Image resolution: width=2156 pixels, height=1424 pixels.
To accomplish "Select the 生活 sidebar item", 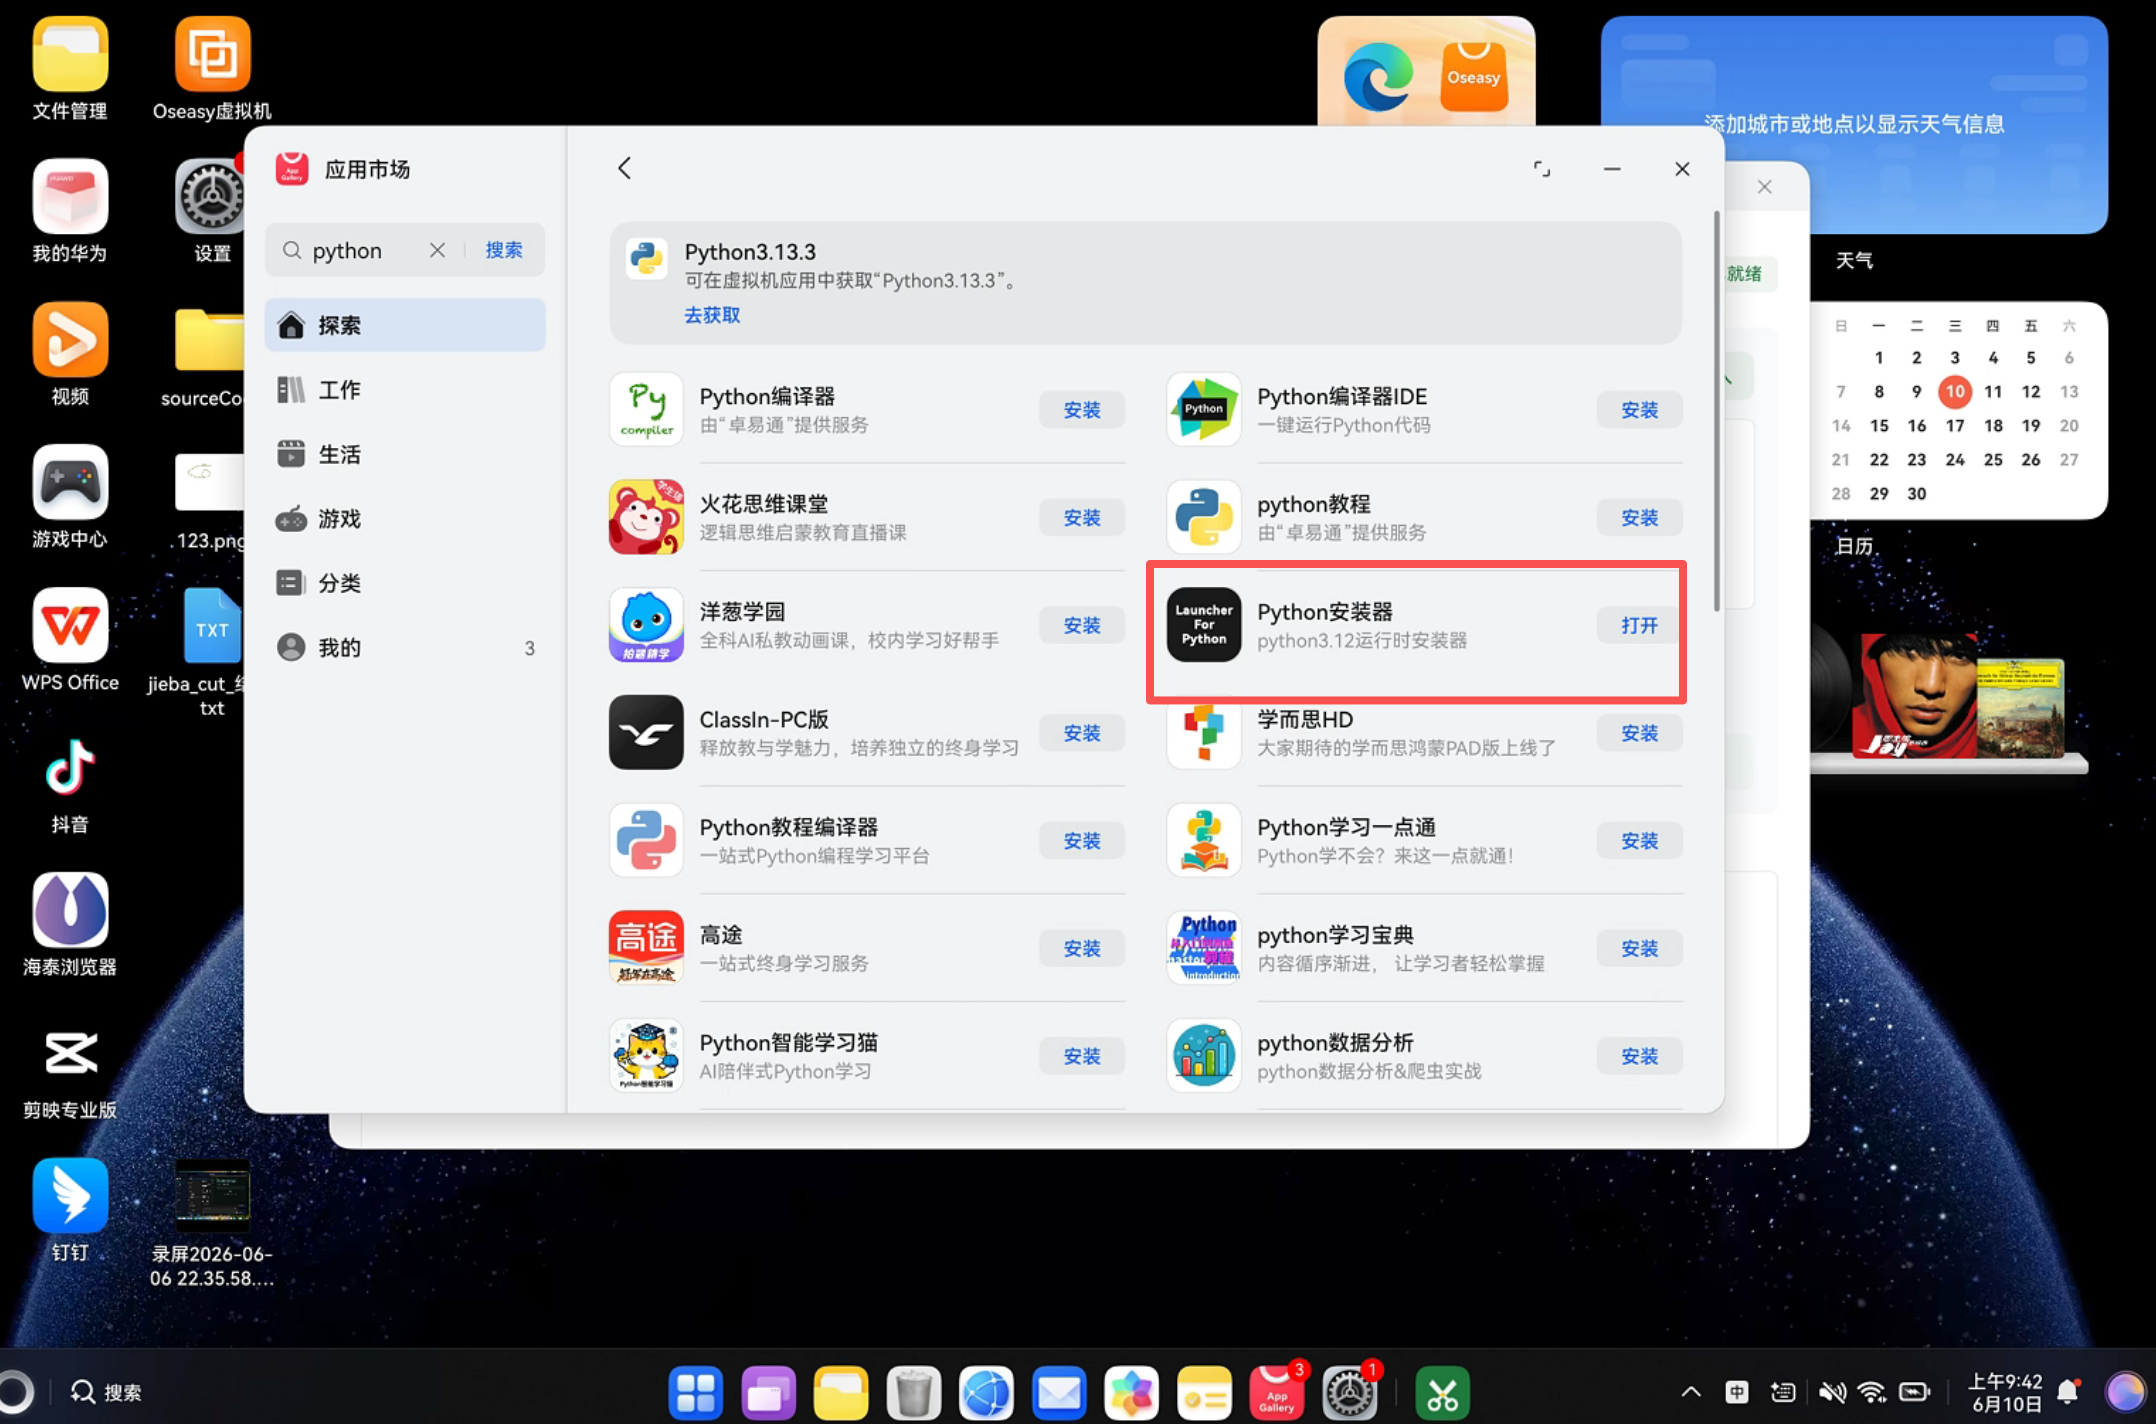I will [x=405, y=454].
